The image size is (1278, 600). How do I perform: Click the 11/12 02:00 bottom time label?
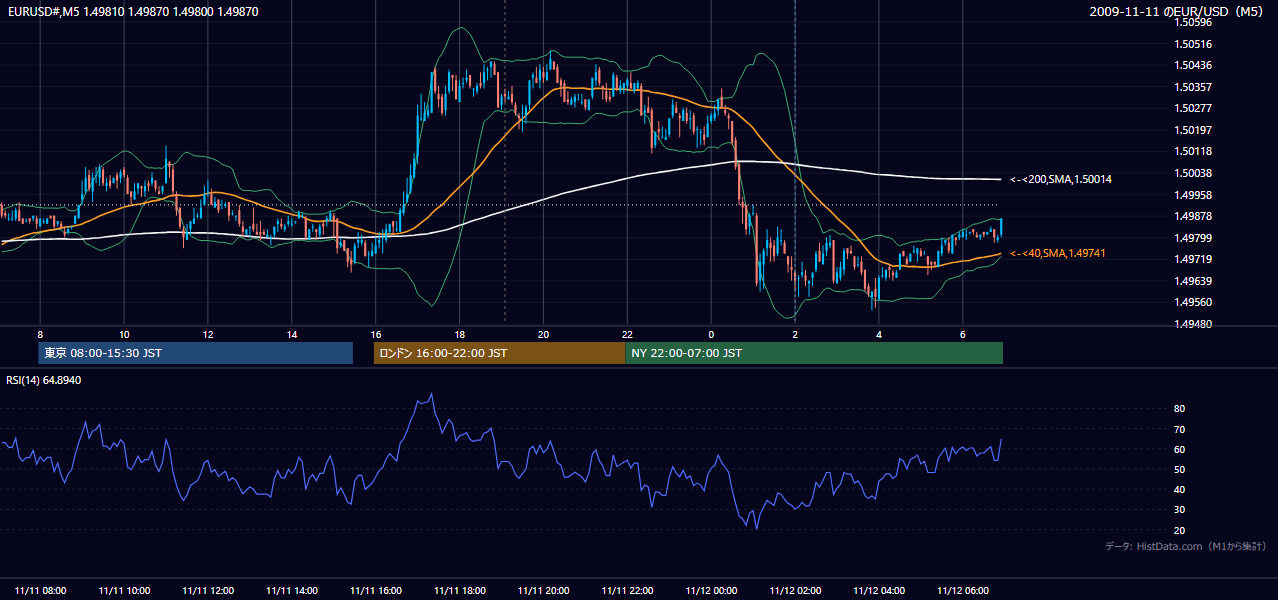[795, 590]
